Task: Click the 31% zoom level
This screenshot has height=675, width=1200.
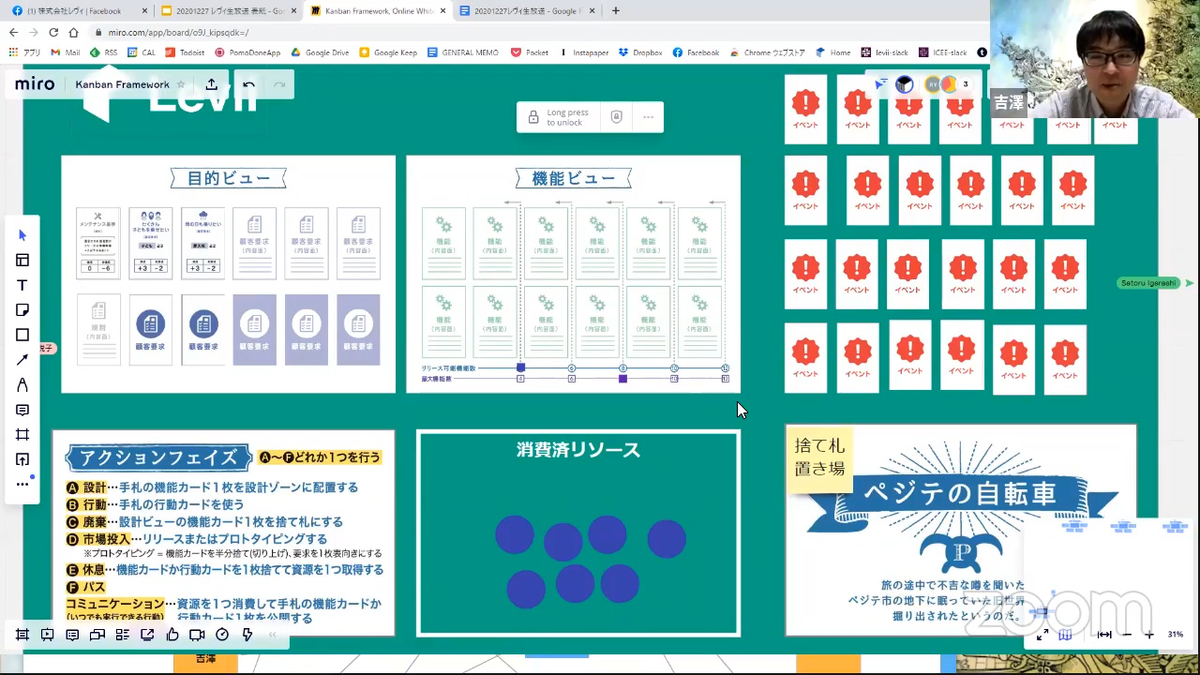Action: [x=1175, y=635]
